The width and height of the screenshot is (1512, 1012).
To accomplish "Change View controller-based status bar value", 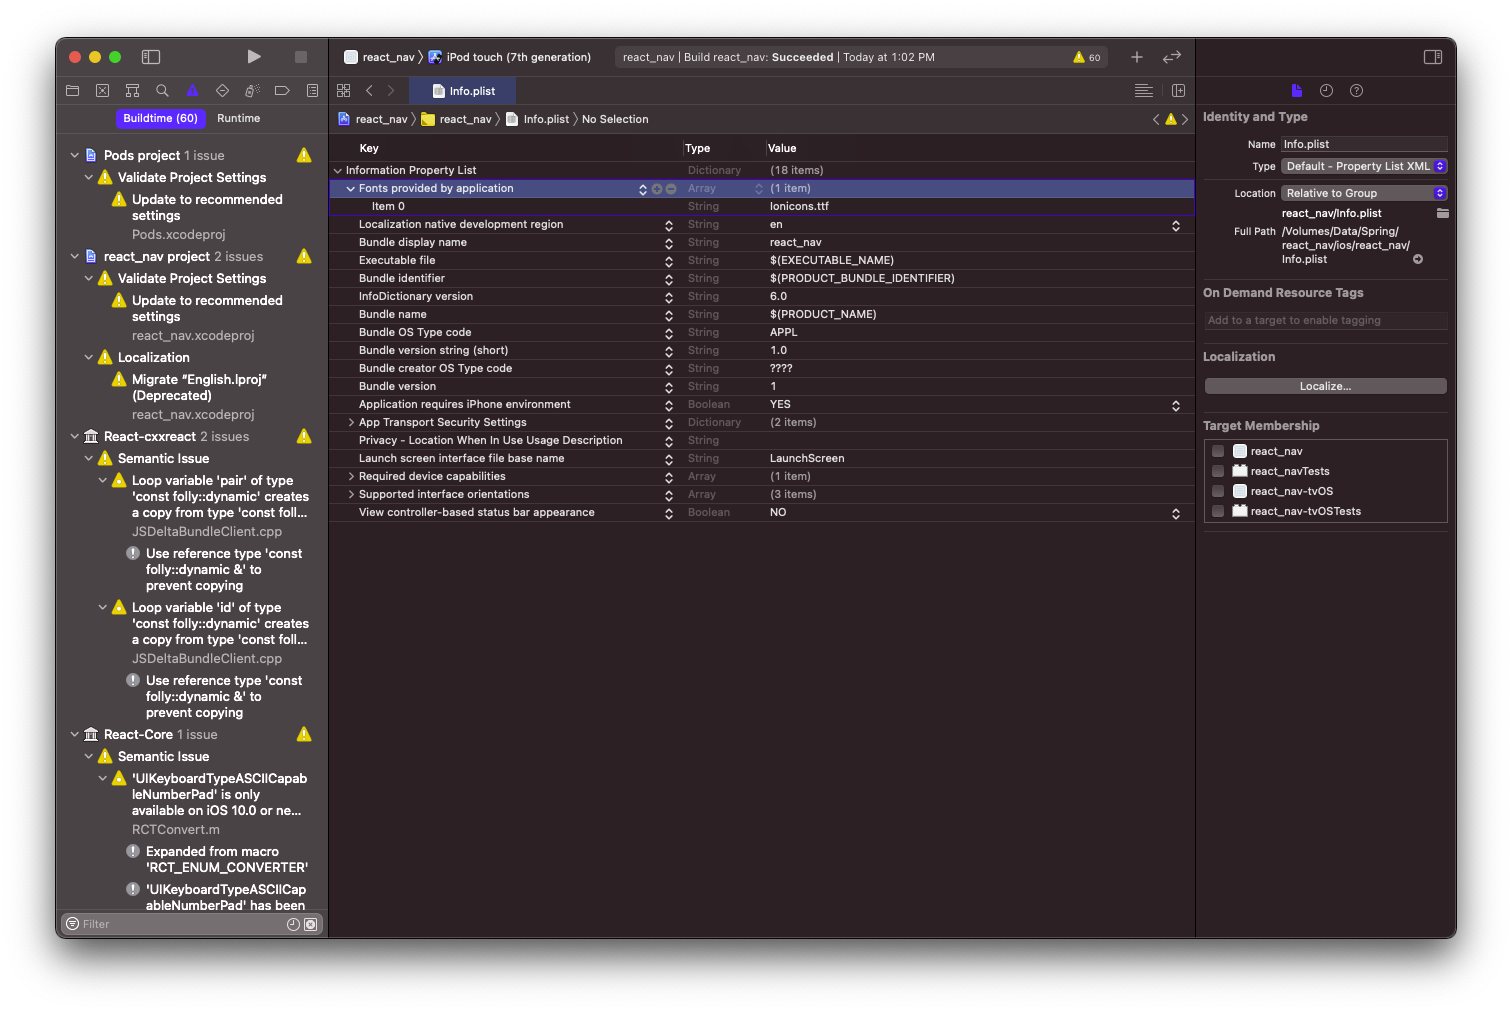I will pyautogui.click(x=1176, y=513).
